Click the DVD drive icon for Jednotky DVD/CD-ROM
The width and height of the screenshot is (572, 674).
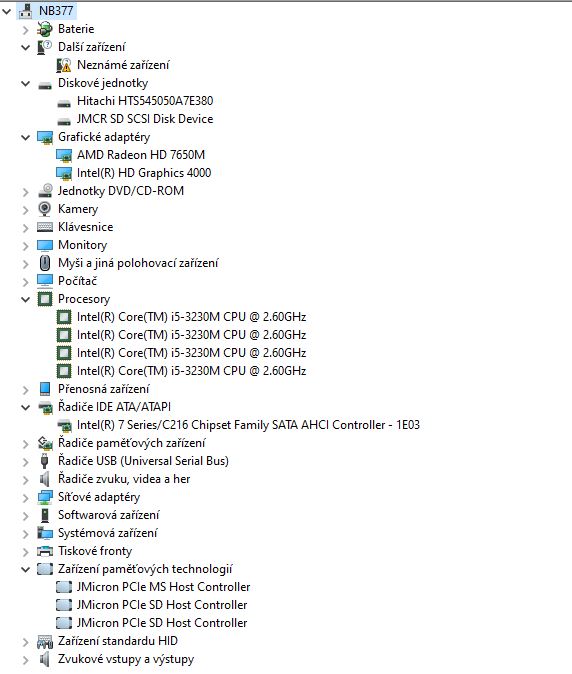pyautogui.click(x=45, y=191)
